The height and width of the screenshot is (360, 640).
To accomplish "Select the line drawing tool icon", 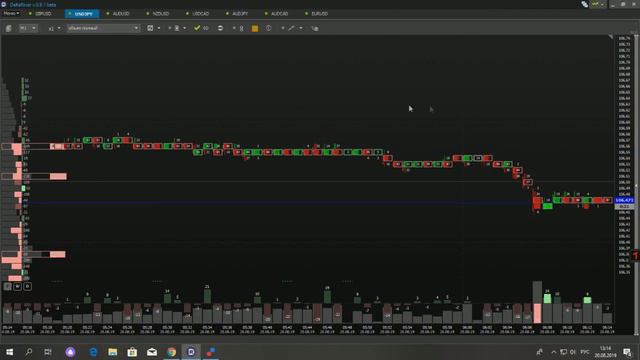I will [x=291, y=28].
